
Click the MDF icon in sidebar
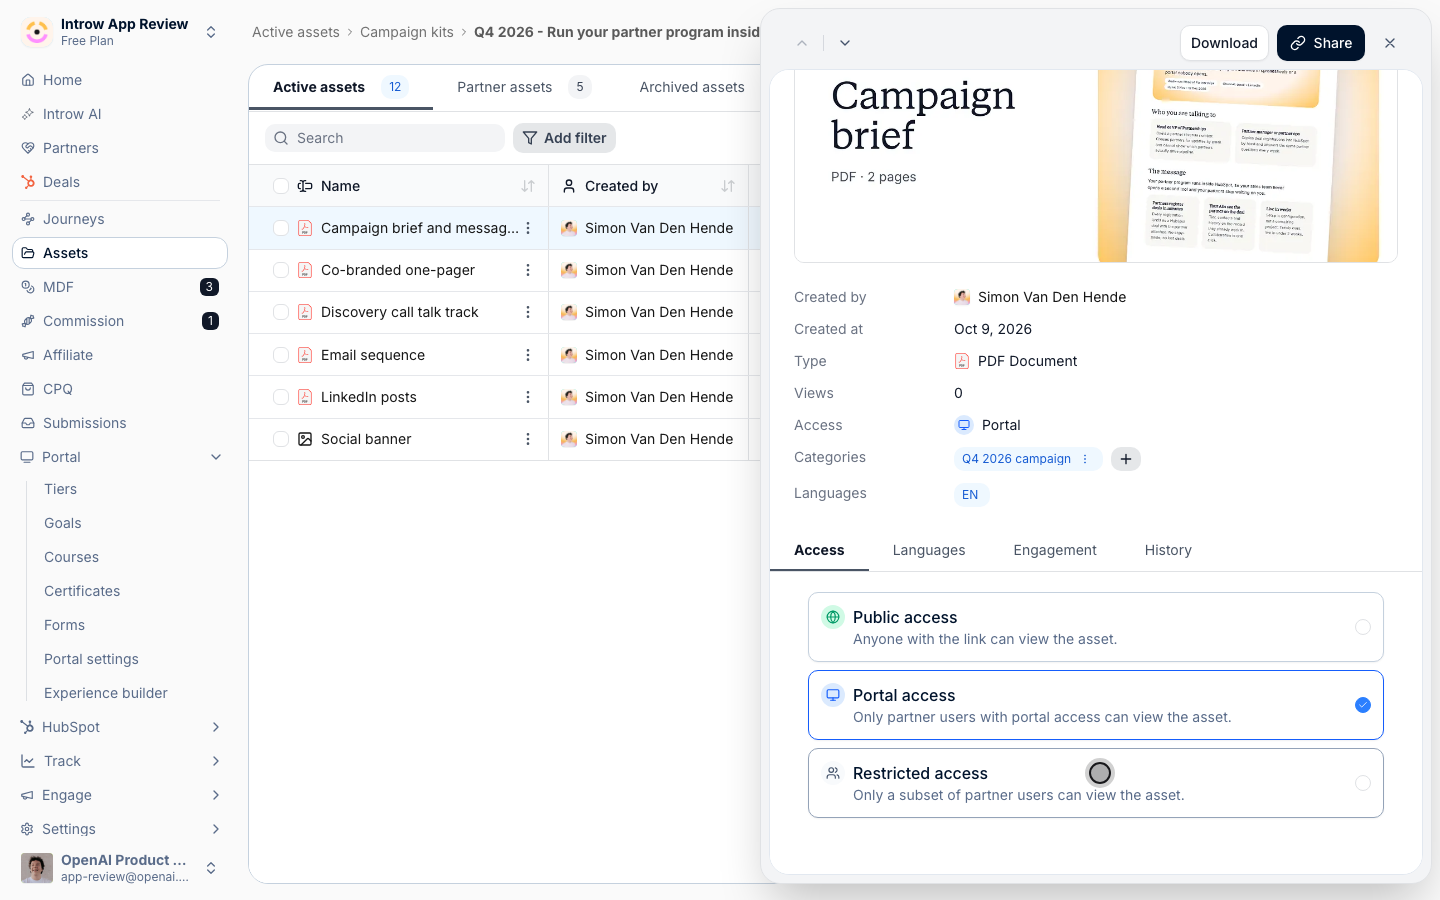click(x=28, y=287)
